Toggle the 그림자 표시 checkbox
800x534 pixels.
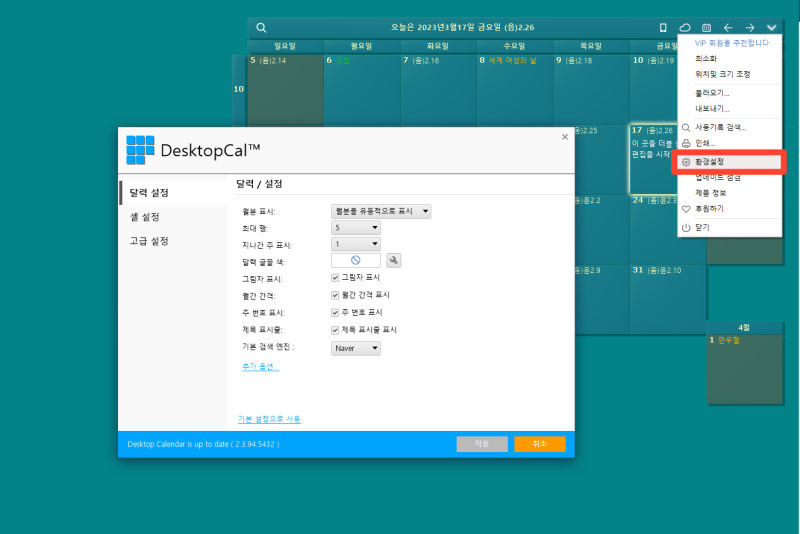tap(335, 277)
